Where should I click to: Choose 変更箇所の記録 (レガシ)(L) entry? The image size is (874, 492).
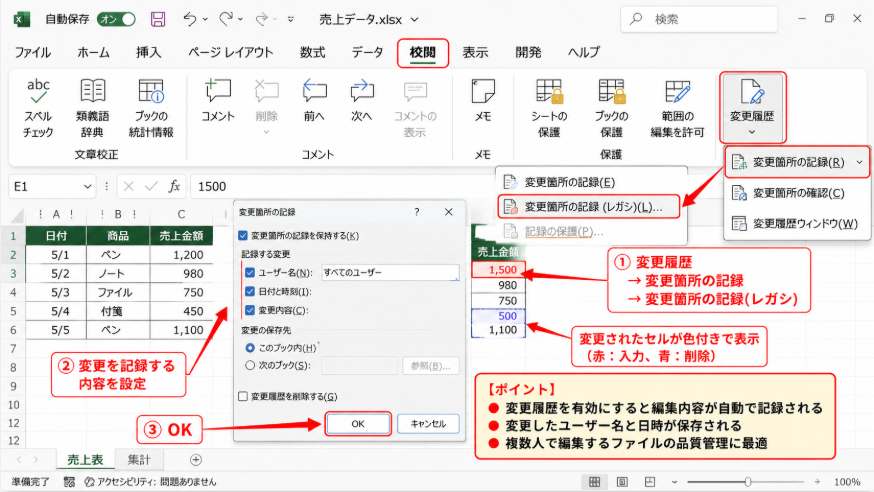tap(589, 207)
